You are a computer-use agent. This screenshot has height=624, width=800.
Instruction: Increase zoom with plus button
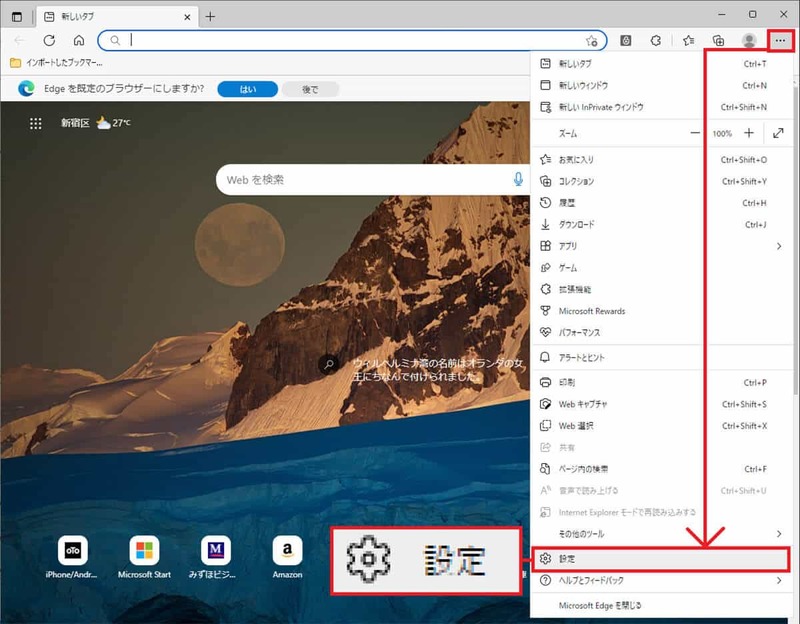748,133
